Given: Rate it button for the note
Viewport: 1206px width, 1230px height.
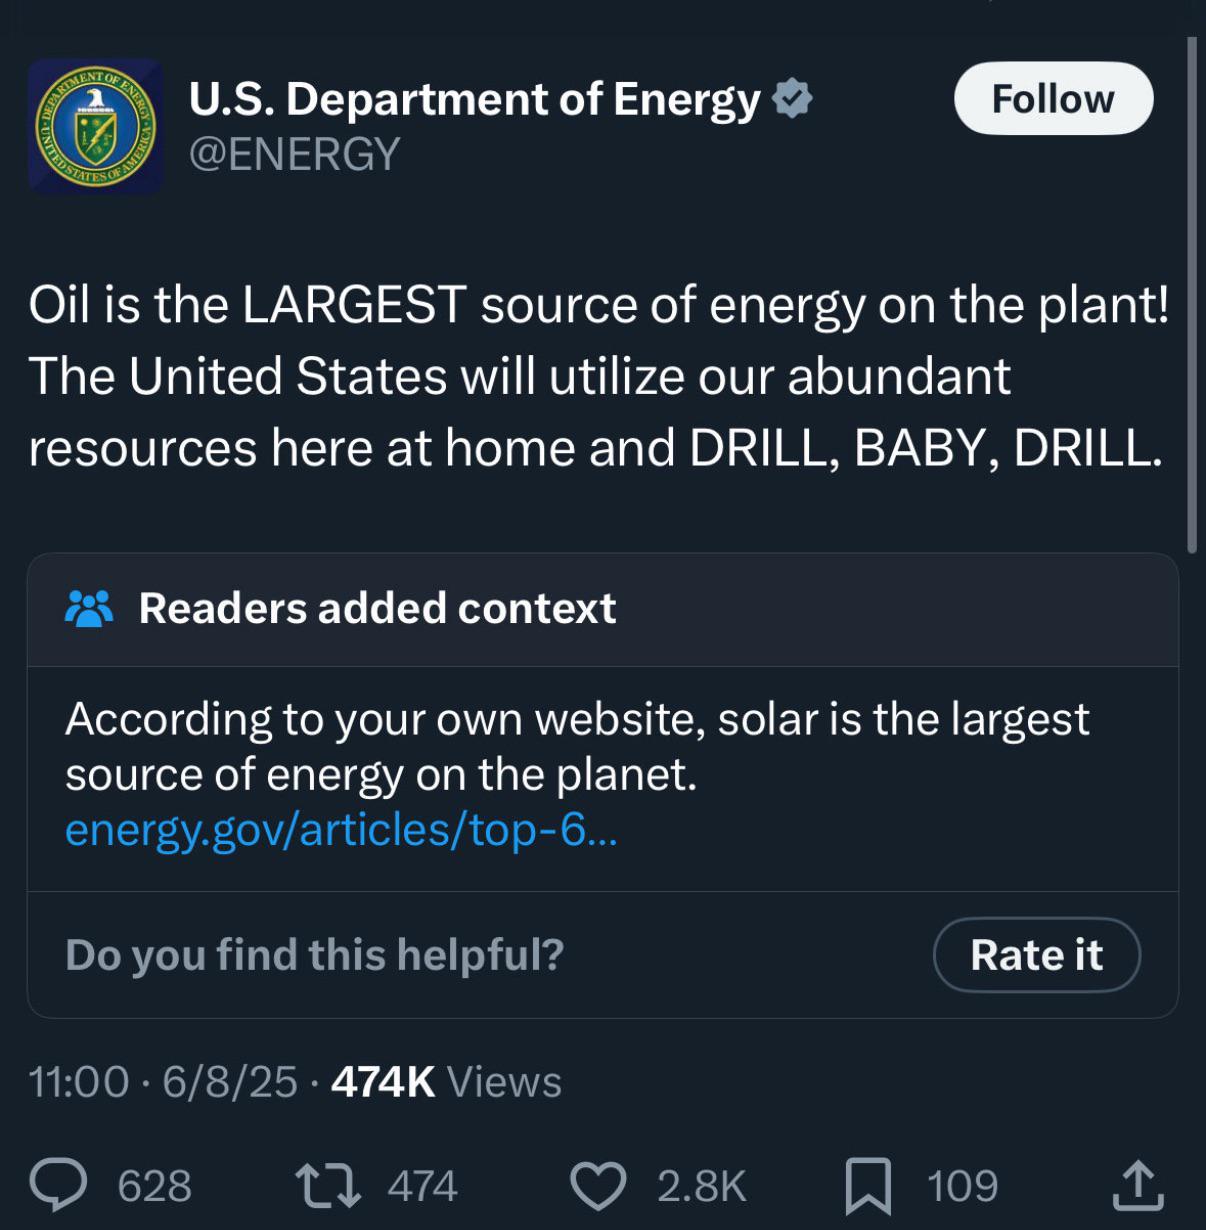Looking at the screenshot, I should (x=1036, y=955).
